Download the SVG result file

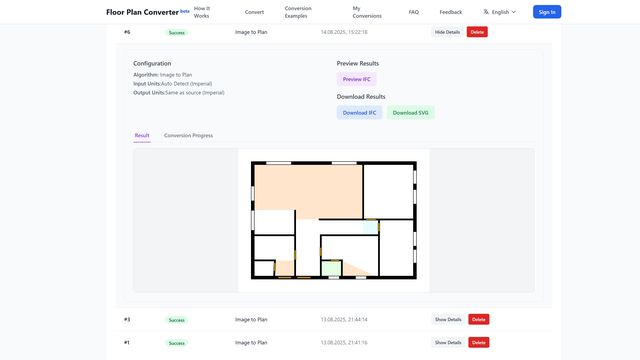tap(411, 113)
